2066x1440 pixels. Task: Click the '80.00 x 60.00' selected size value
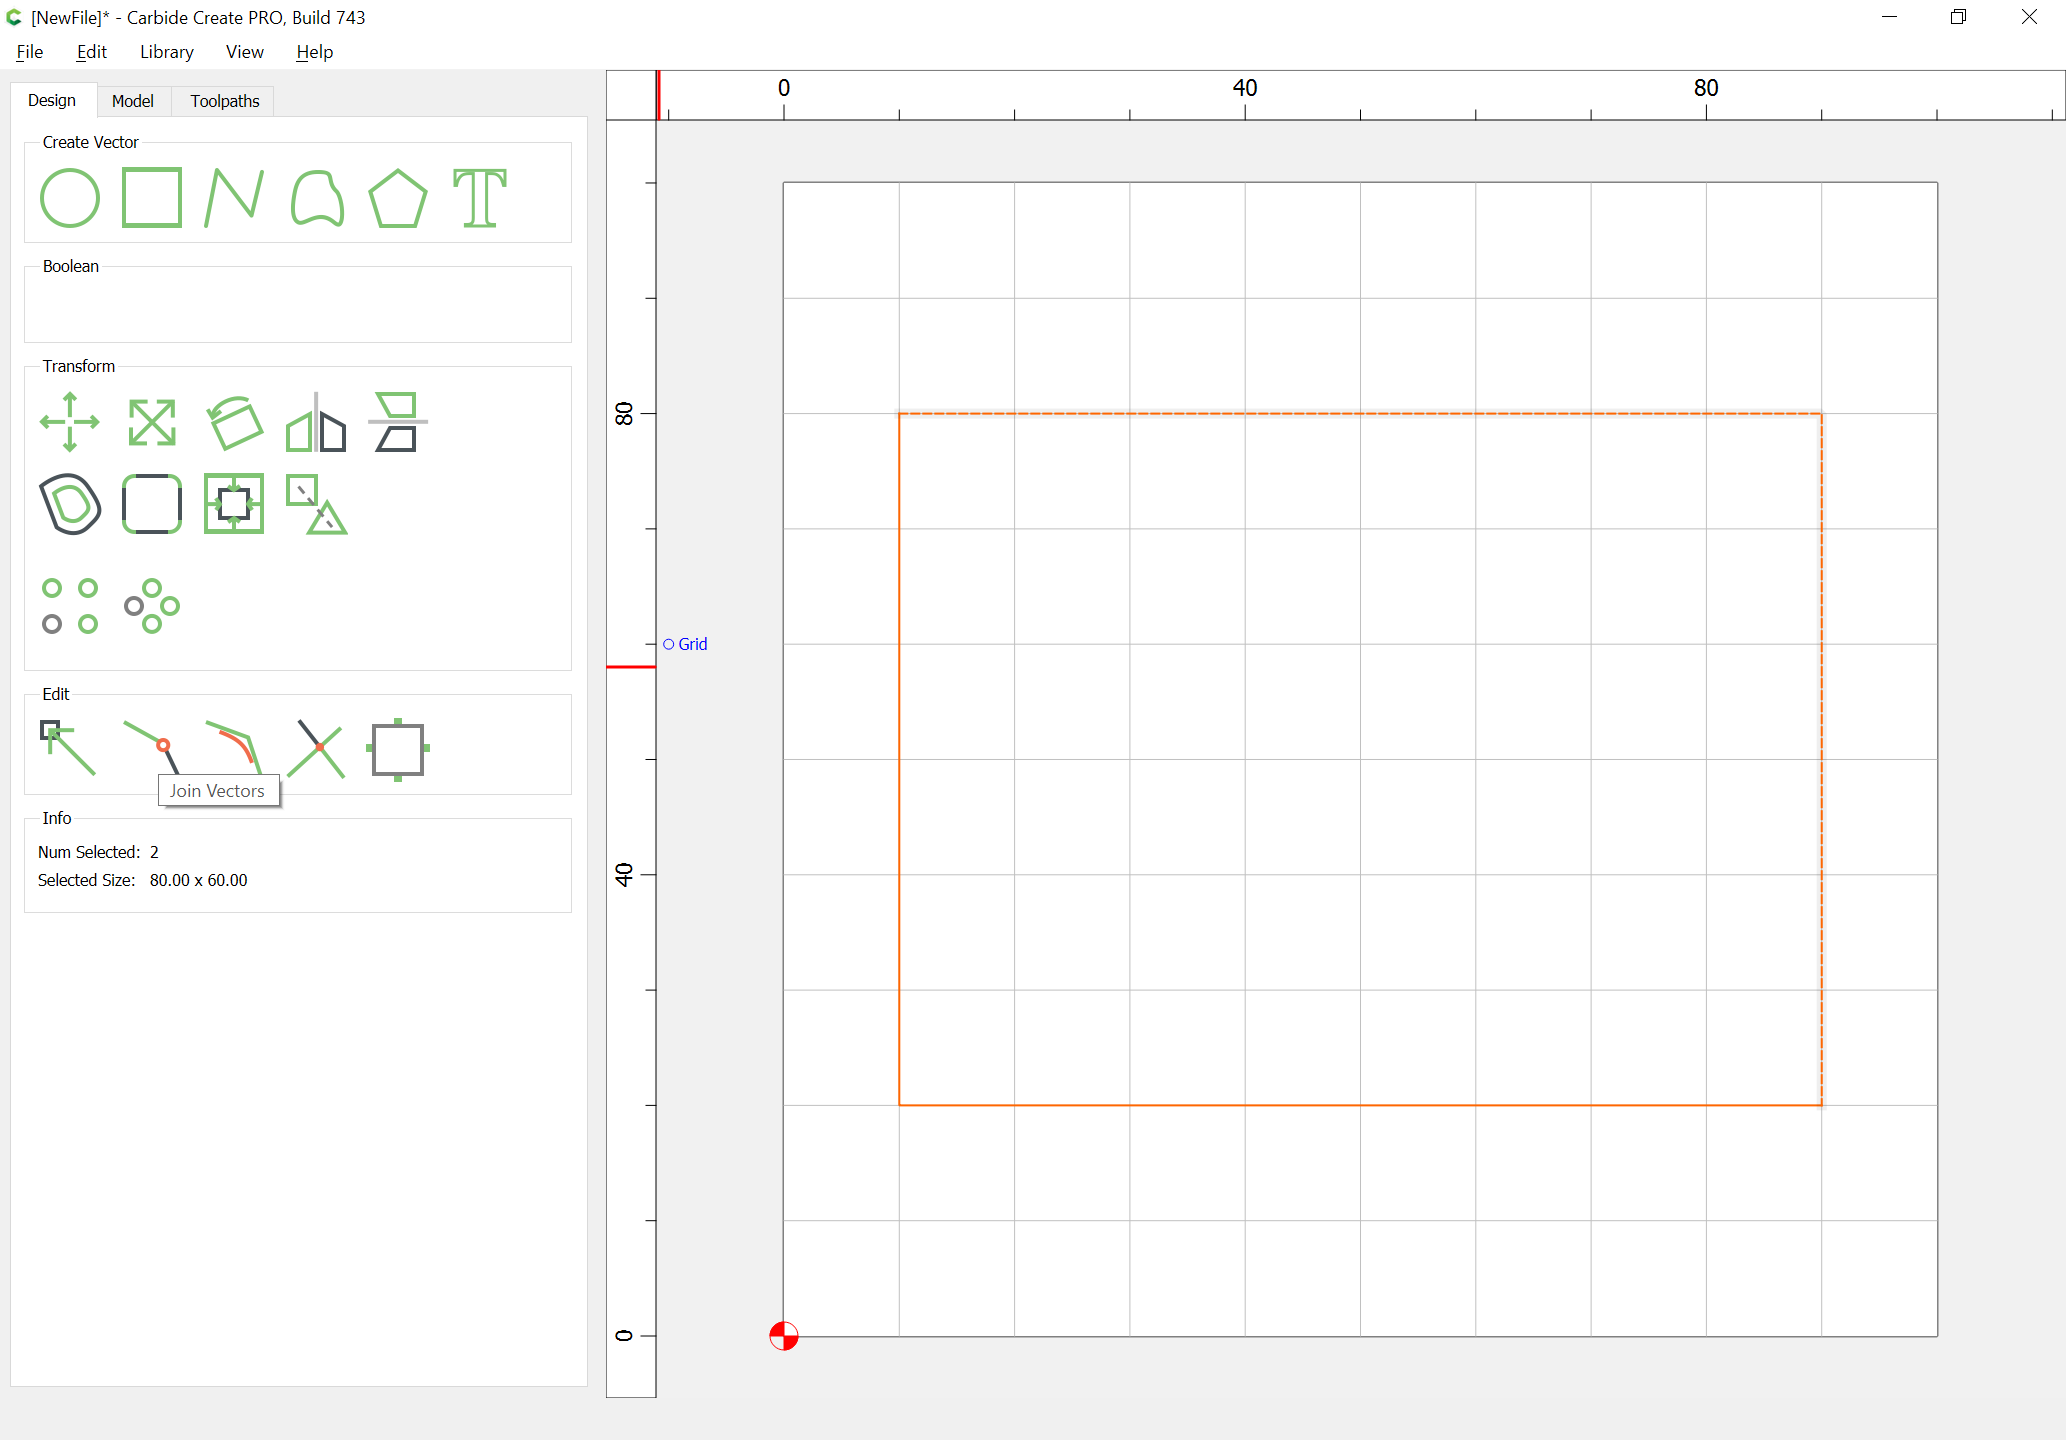pyautogui.click(x=198, y=880)
